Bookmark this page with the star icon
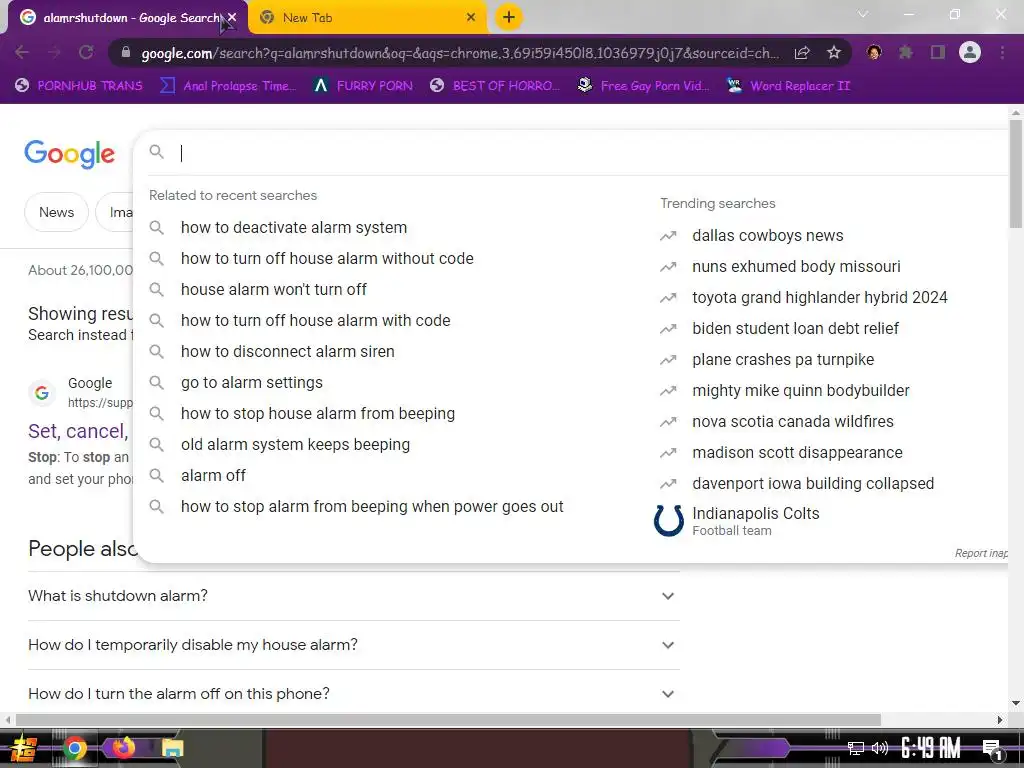Image resolution: width=1024 pixels, height=768 pixels. (x=834, y=52)
